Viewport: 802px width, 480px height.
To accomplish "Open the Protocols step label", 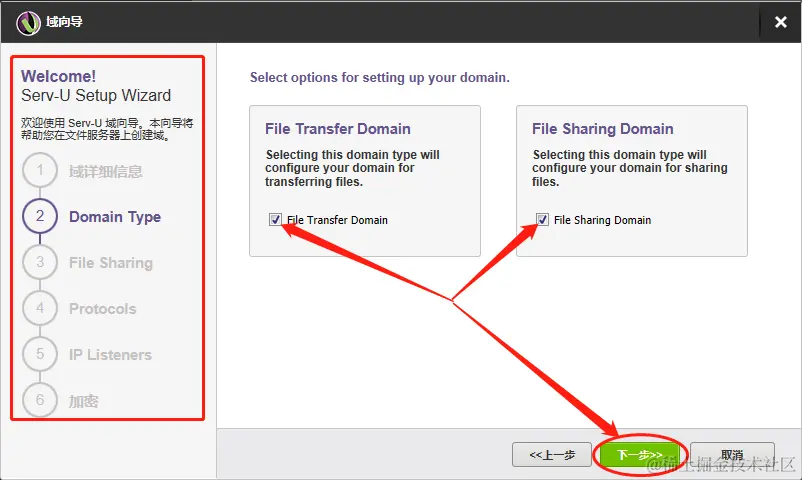I will [x=103, y=309].
